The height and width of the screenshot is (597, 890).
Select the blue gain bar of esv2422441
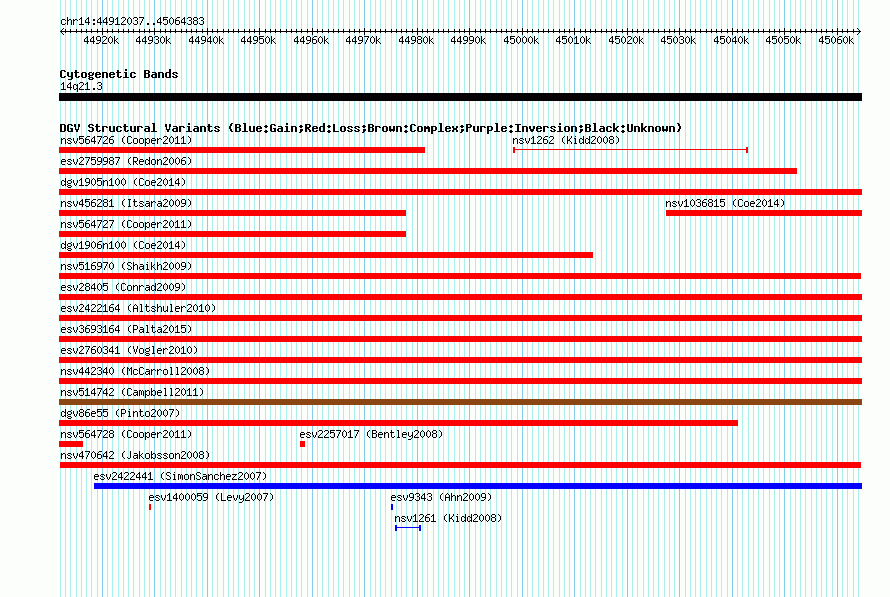pyautogui.click(x=478, y=486)
